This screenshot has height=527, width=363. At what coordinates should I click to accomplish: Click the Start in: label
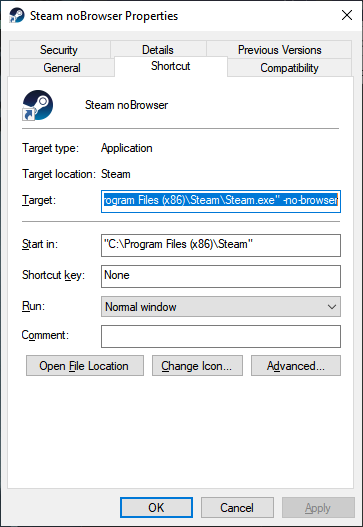point(40,244)
